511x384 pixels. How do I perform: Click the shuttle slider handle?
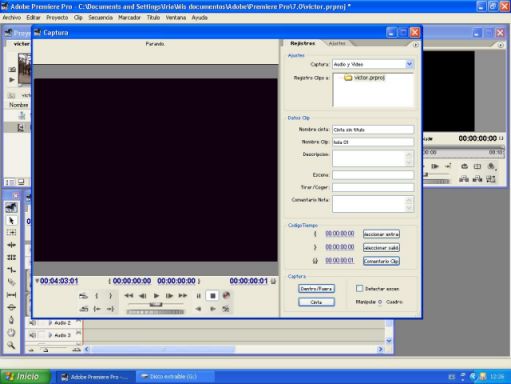[x=156, y=304]
